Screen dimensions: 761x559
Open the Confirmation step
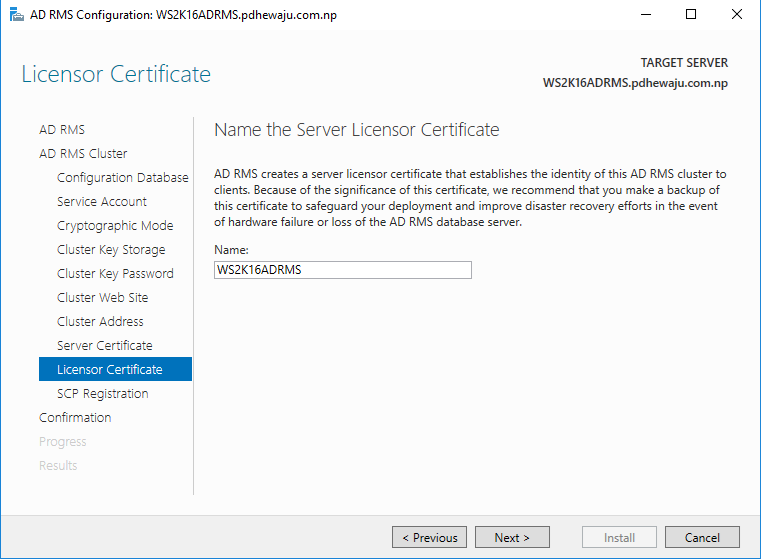pyautogui.click(x=75, y=417)
